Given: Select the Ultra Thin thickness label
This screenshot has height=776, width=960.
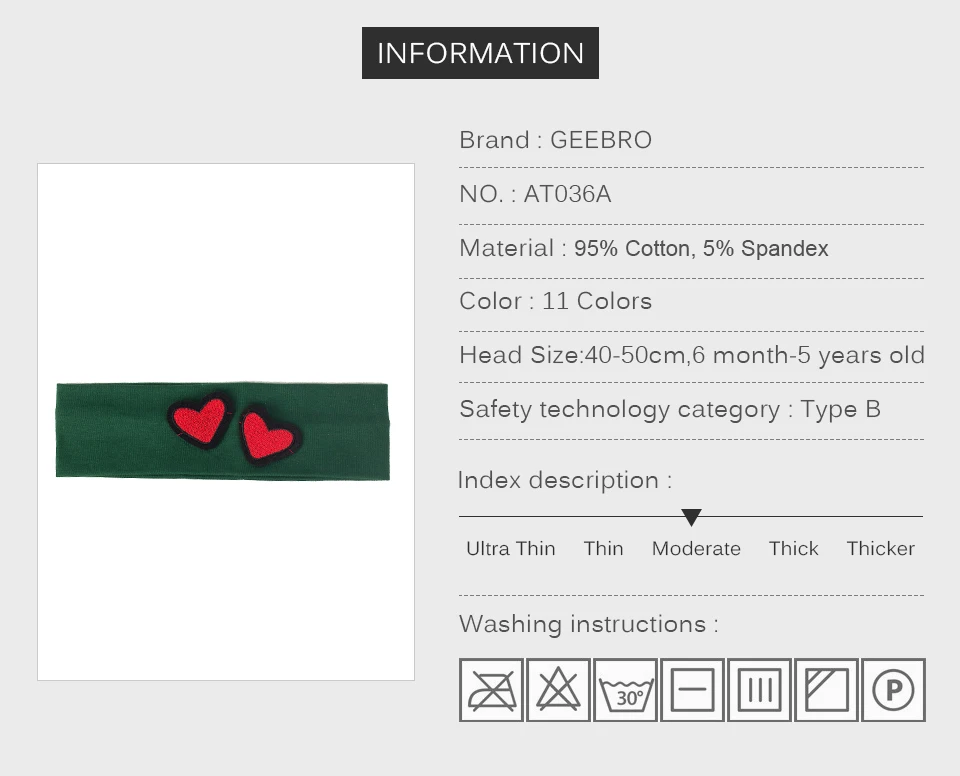Looking at the screenshot, I should click(x=511, y=548).
